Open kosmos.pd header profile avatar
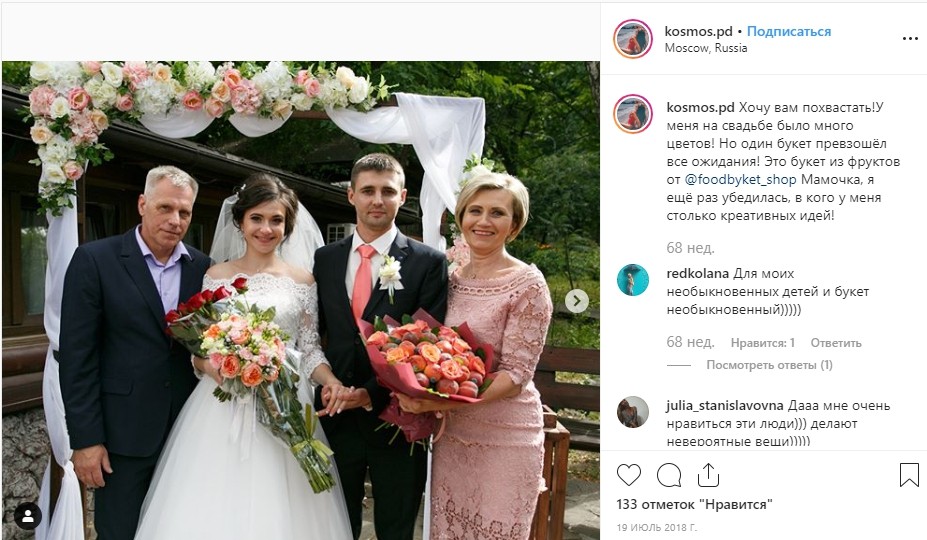Viewport: 927px width, 540px height. pos(633,39)
